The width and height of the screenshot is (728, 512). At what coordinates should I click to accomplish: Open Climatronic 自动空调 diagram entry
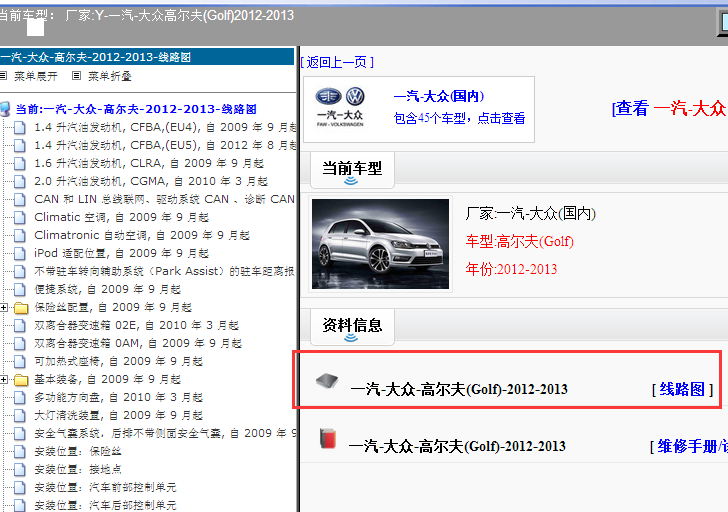(x=142, y=235)
